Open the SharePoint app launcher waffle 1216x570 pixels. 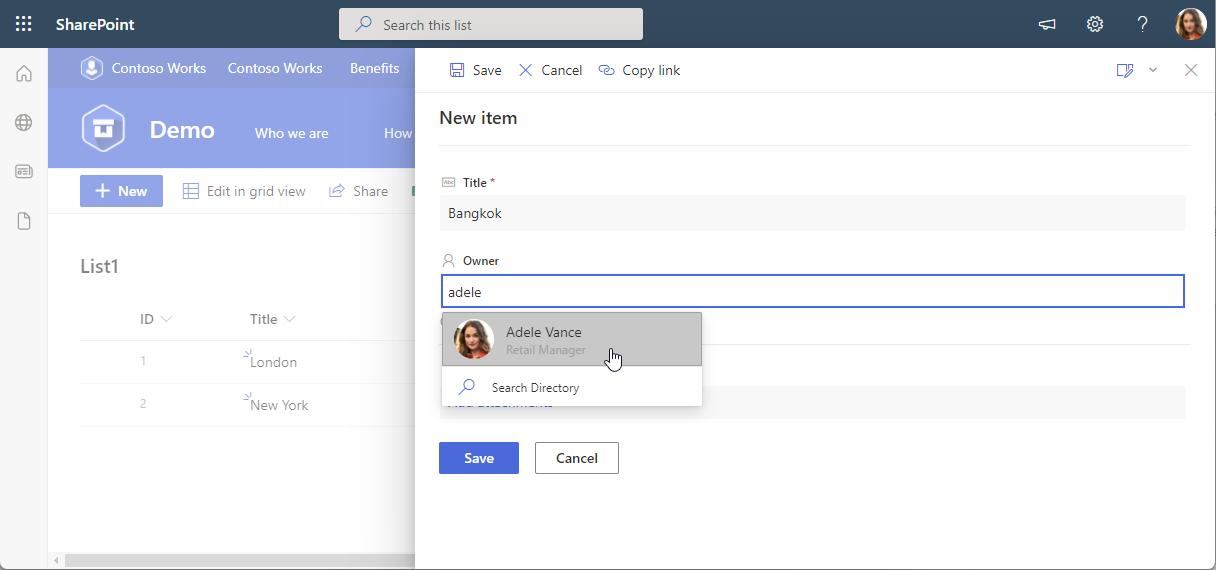coord(24,24)
